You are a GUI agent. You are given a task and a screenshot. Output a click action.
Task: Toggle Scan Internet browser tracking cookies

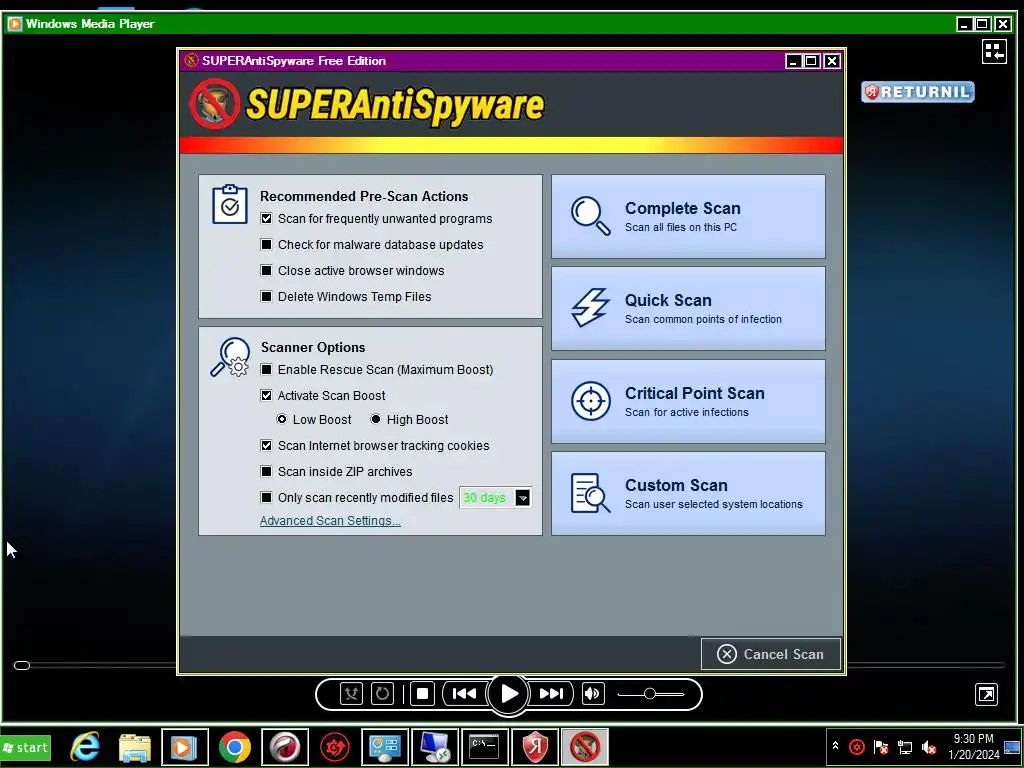pyautogui.click(x=266, y=445)
